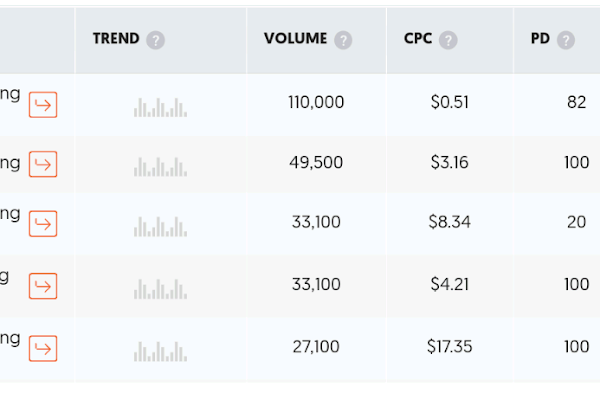This screenshot has width=600, height=400.
Task: Open the help tooltip next to VOLUME
Action: tap(343, 40)
